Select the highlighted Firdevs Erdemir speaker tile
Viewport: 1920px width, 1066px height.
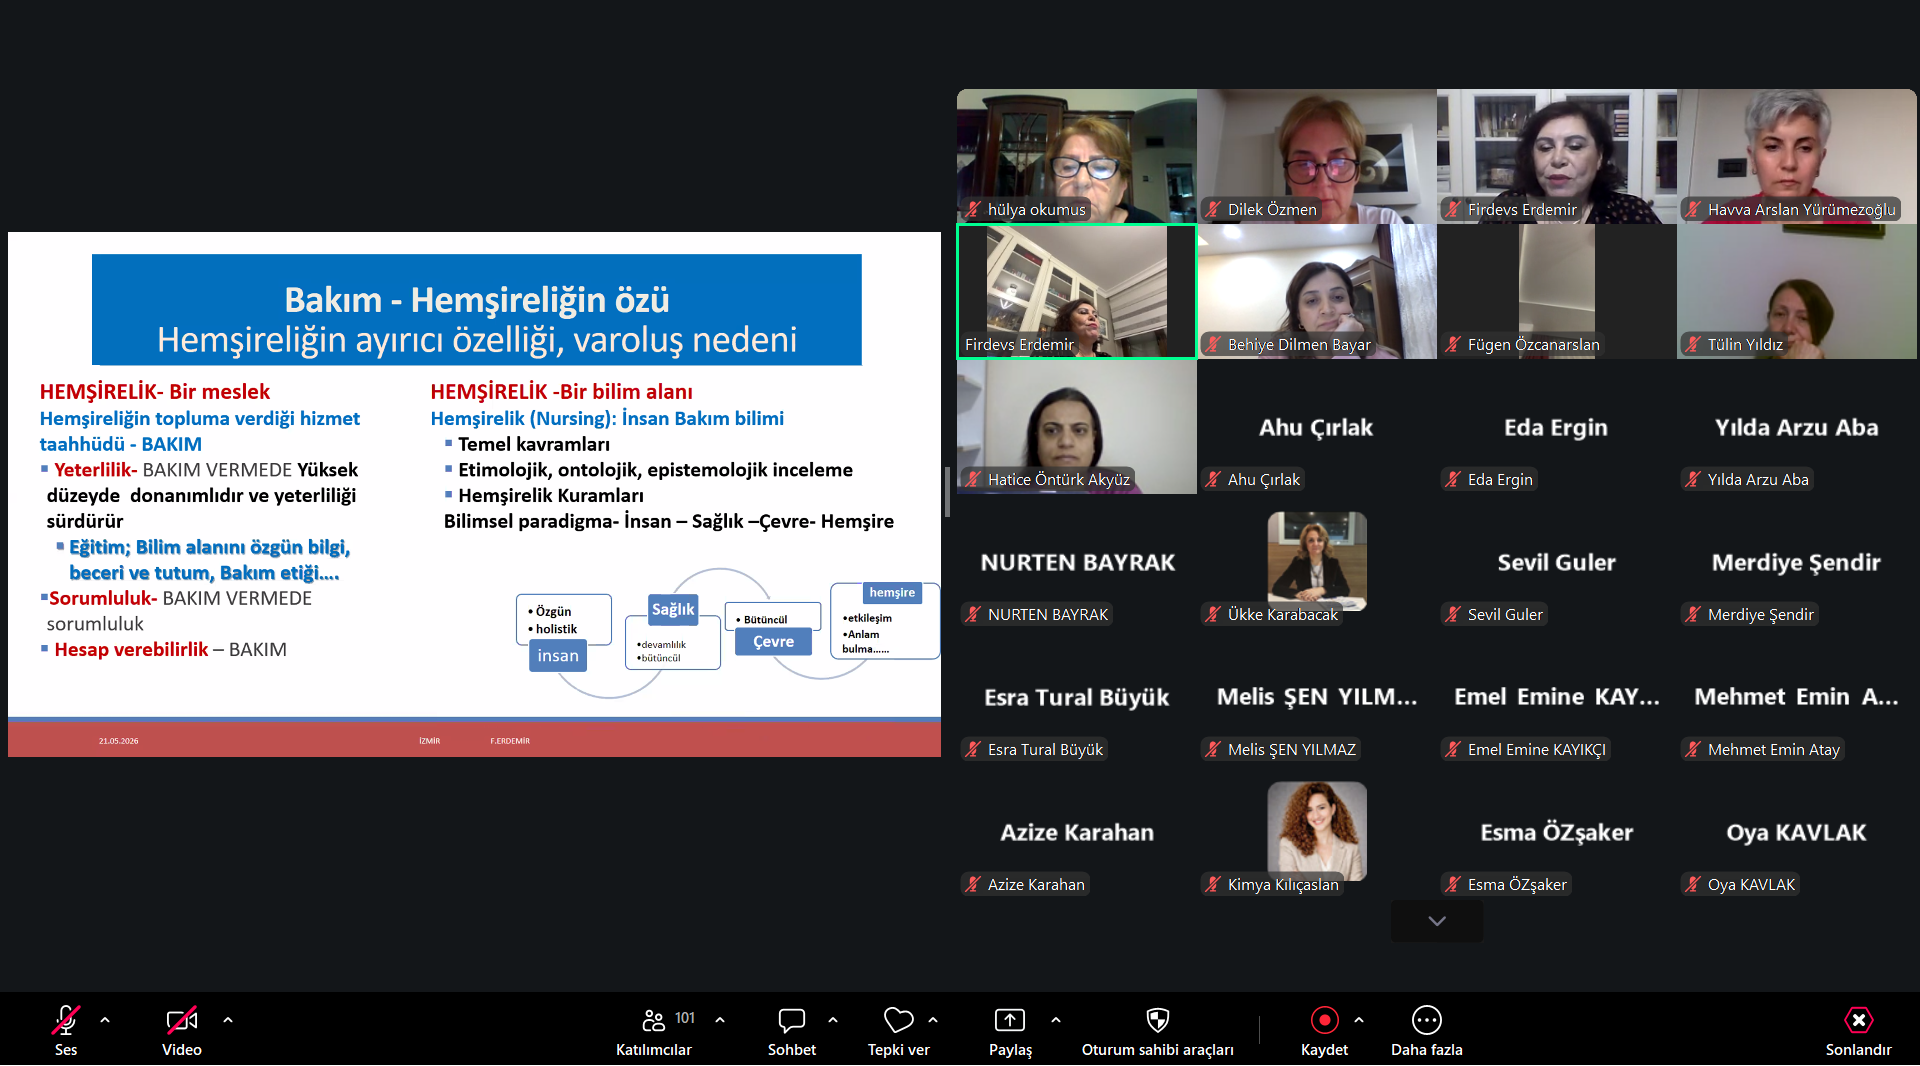coord(1077,291)
